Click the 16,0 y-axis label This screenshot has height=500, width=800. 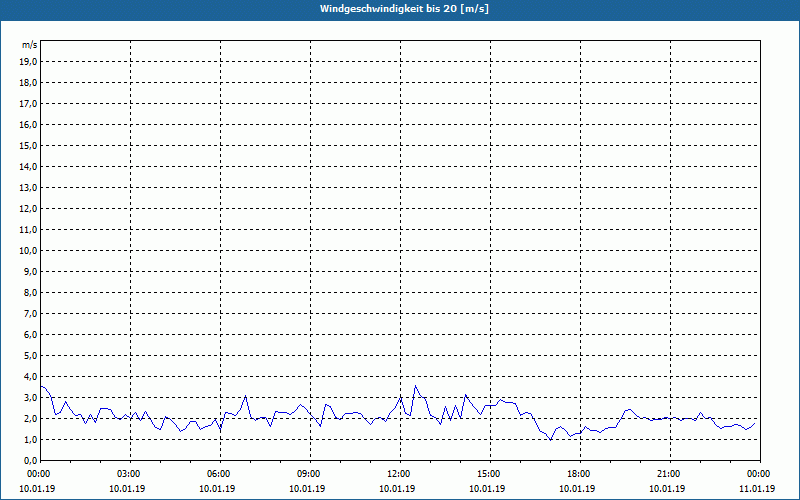tap(28, 124)
